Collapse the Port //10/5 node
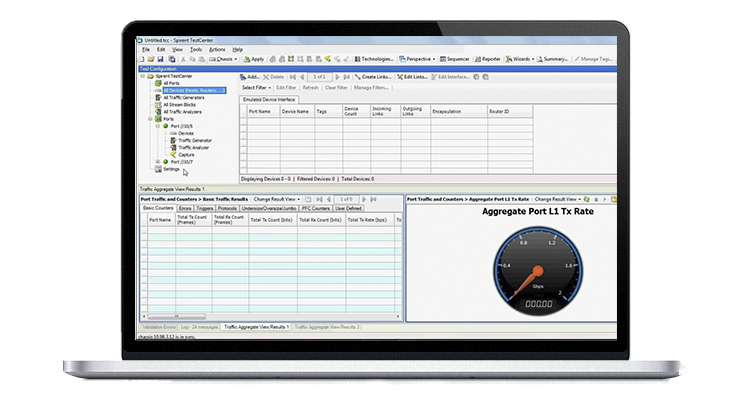The height and width of the screenshot is (400, 750). coord(158,126)
